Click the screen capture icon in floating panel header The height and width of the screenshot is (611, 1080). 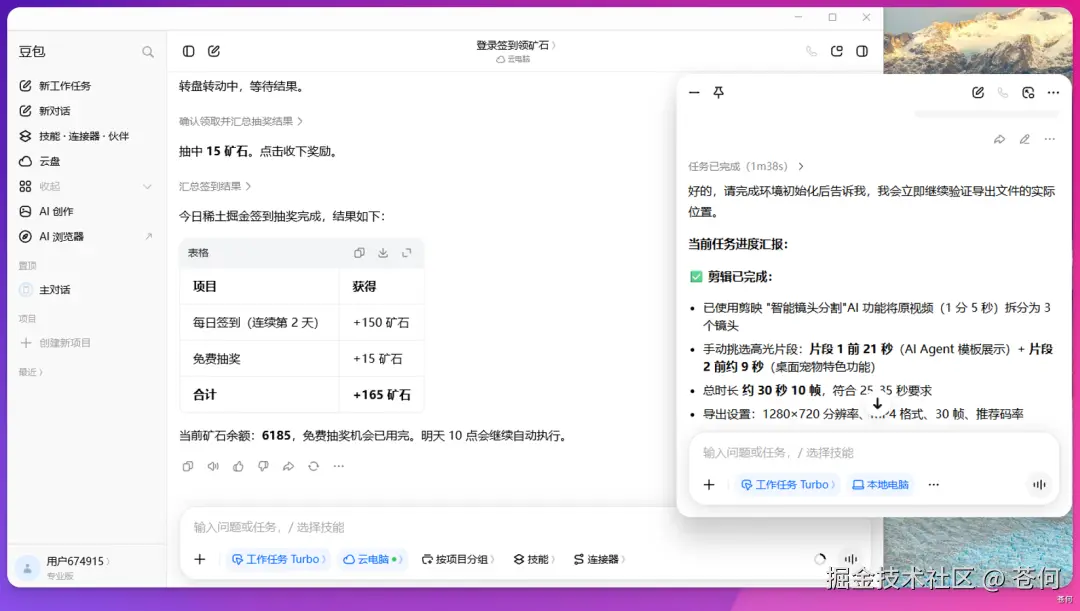[1028, 92]
